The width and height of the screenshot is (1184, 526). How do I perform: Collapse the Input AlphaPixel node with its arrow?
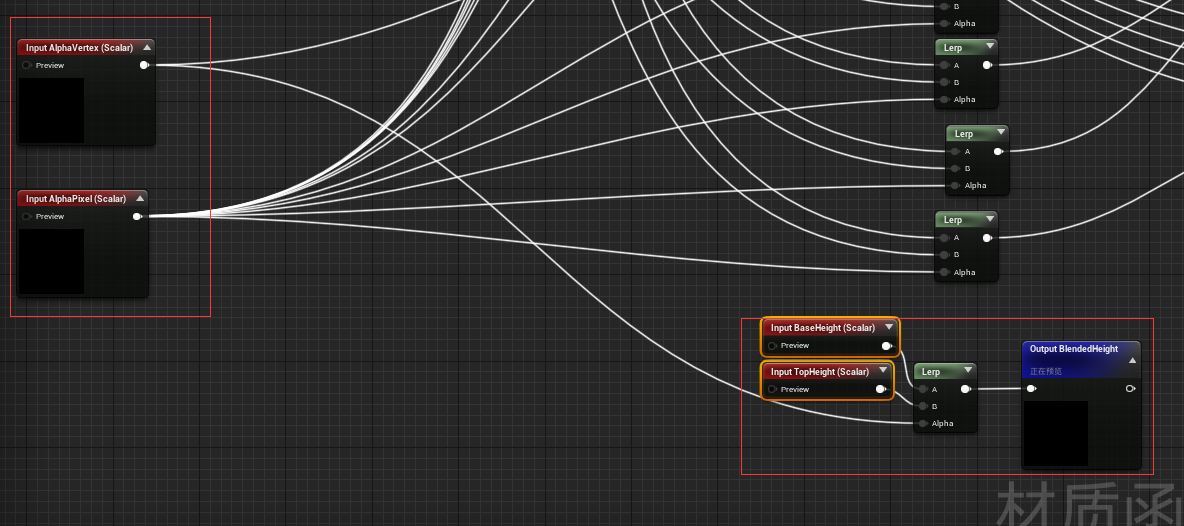coord(140,198)
